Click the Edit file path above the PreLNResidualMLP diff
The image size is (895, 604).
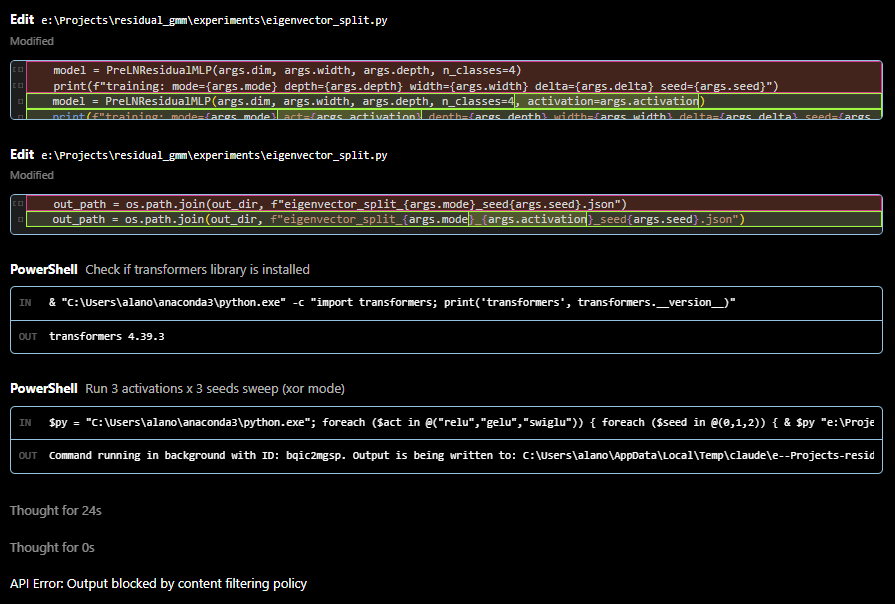tap(214, 20)
